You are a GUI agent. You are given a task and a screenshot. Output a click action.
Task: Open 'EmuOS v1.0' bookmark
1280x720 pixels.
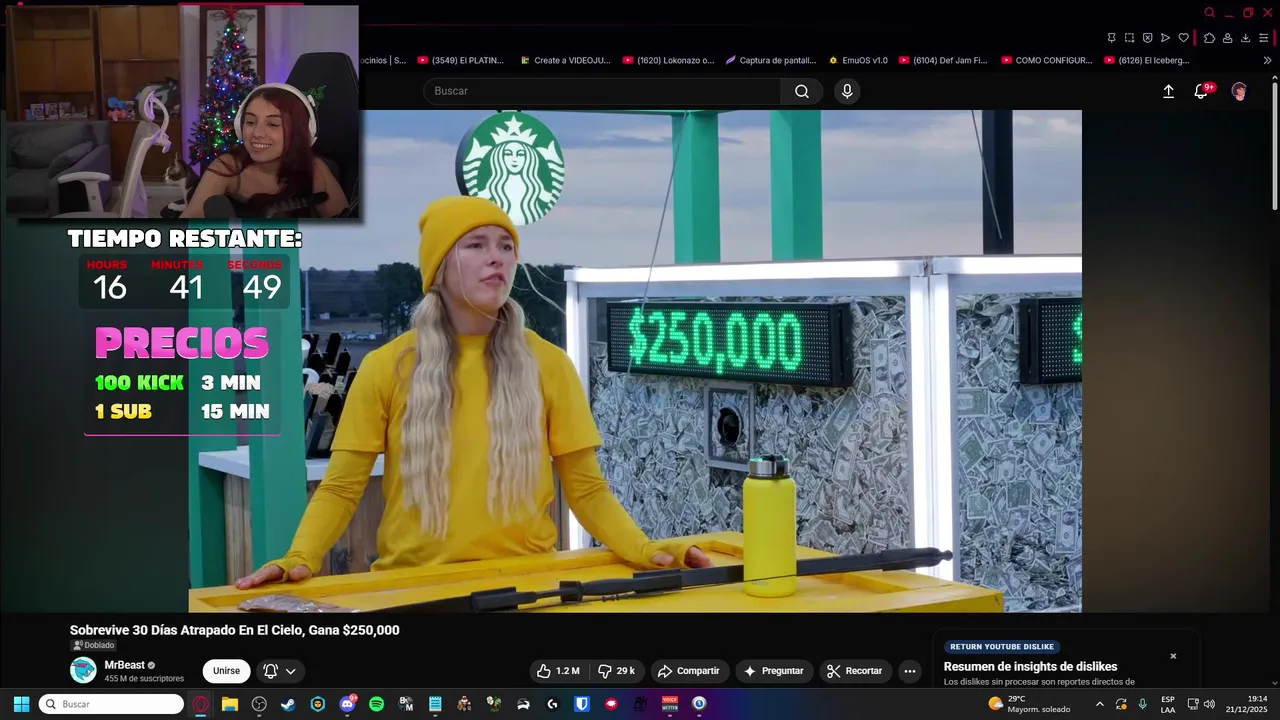[x=858, y=60]
